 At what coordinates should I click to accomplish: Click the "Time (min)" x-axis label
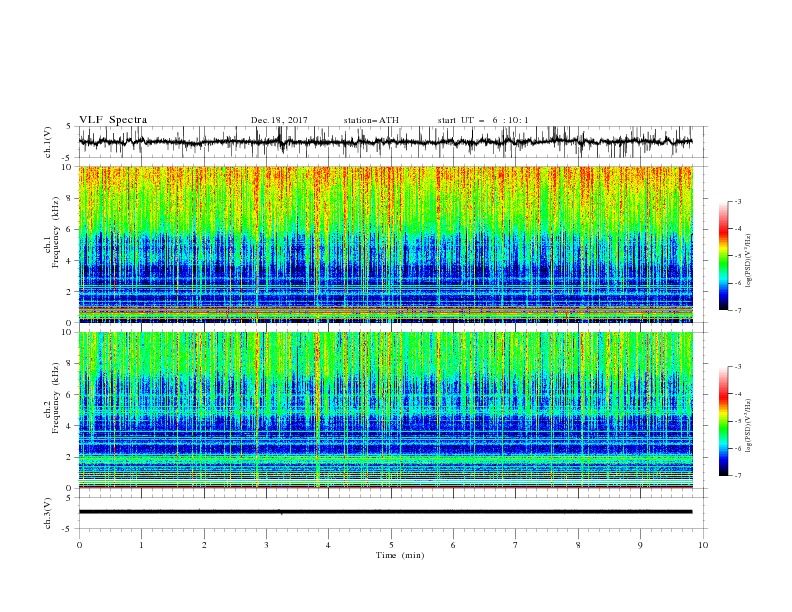[400, 555]
